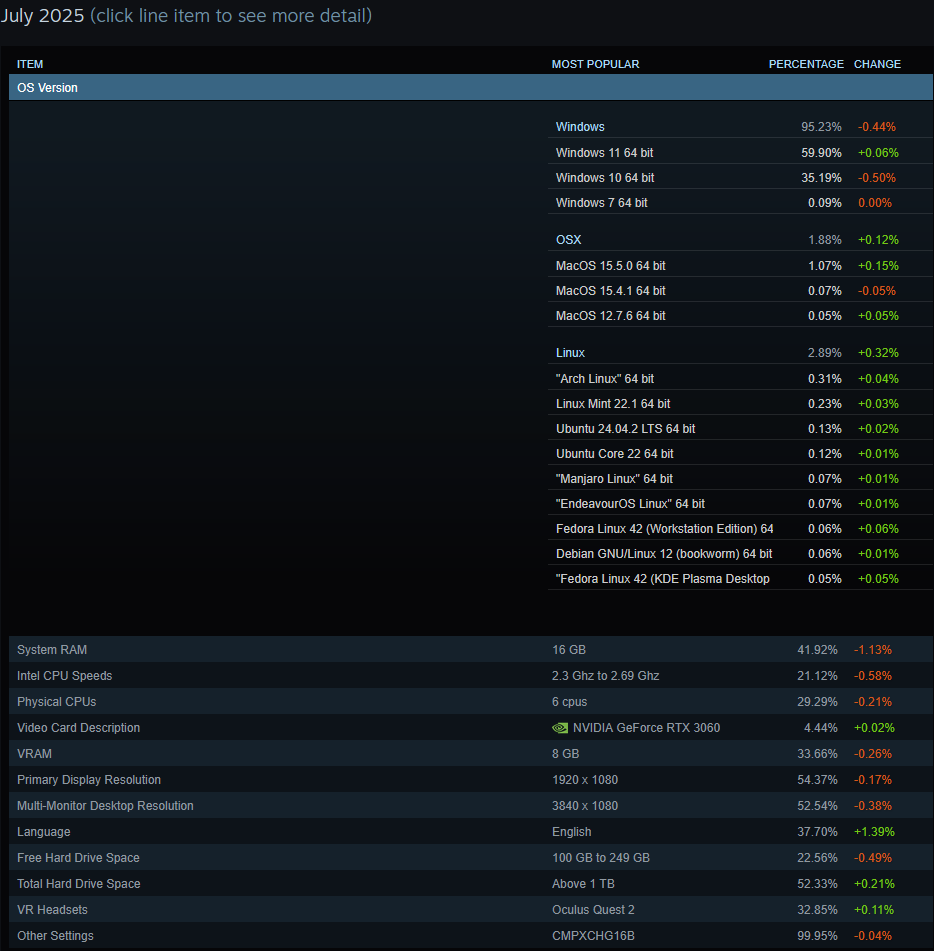934x951 pixels.
Task: Click the -1.13% System RAM change value
Action: pos(873,650)
